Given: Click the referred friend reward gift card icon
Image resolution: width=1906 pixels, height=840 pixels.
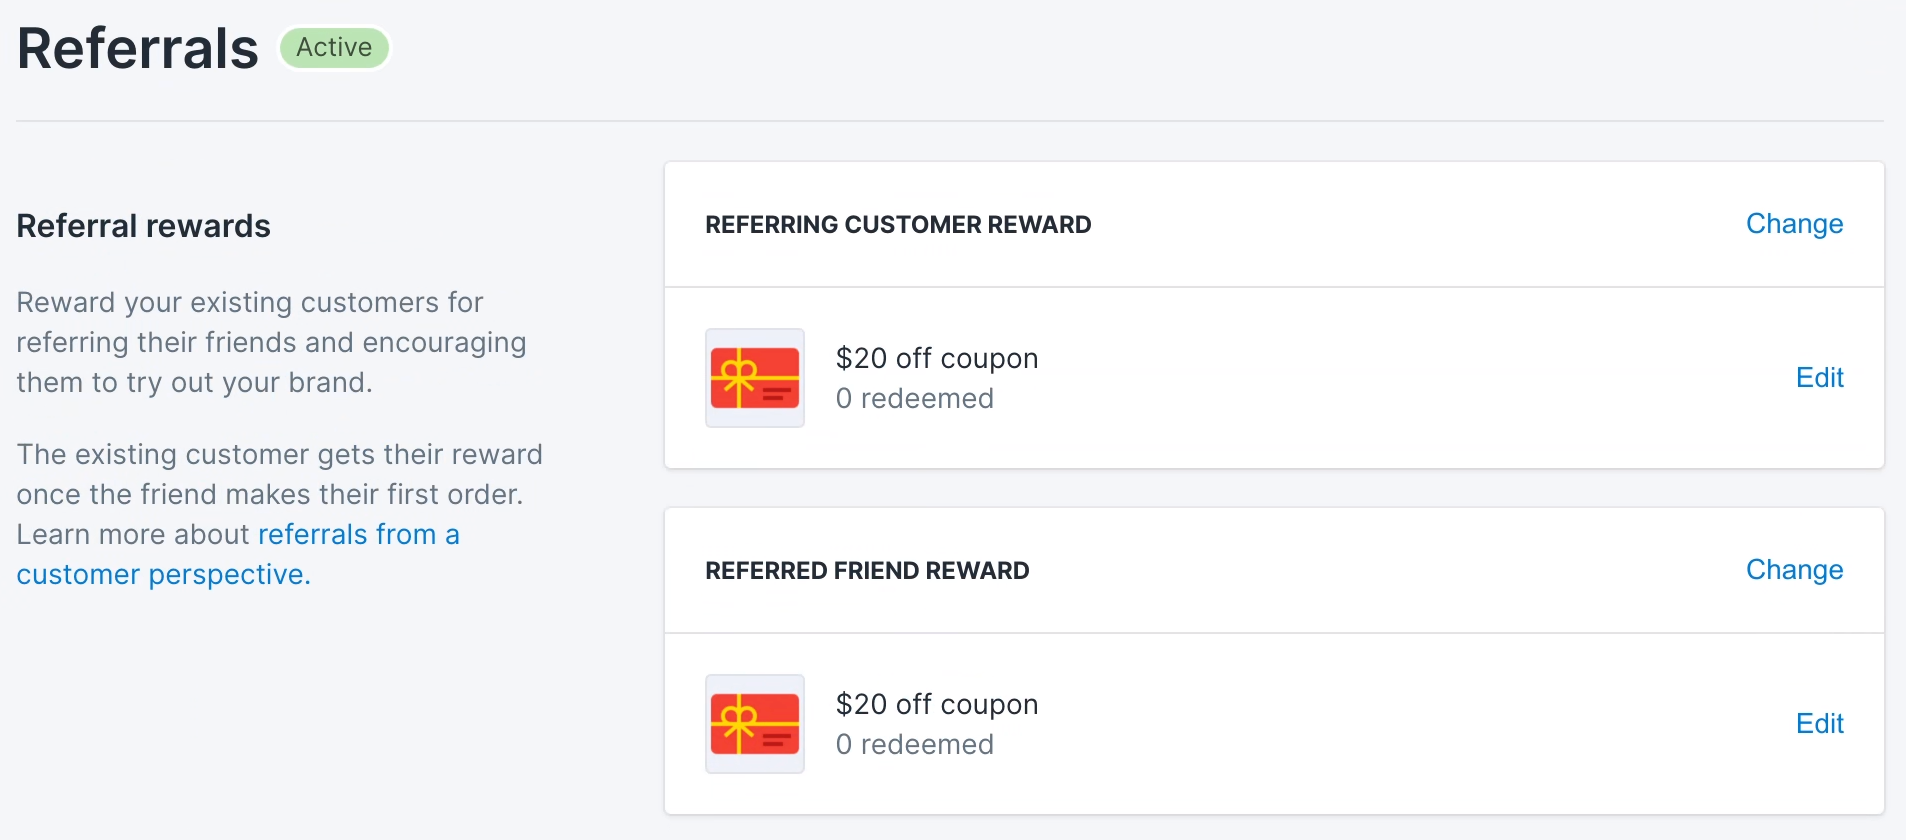Looking at the screenshot, I should point(755,724).
